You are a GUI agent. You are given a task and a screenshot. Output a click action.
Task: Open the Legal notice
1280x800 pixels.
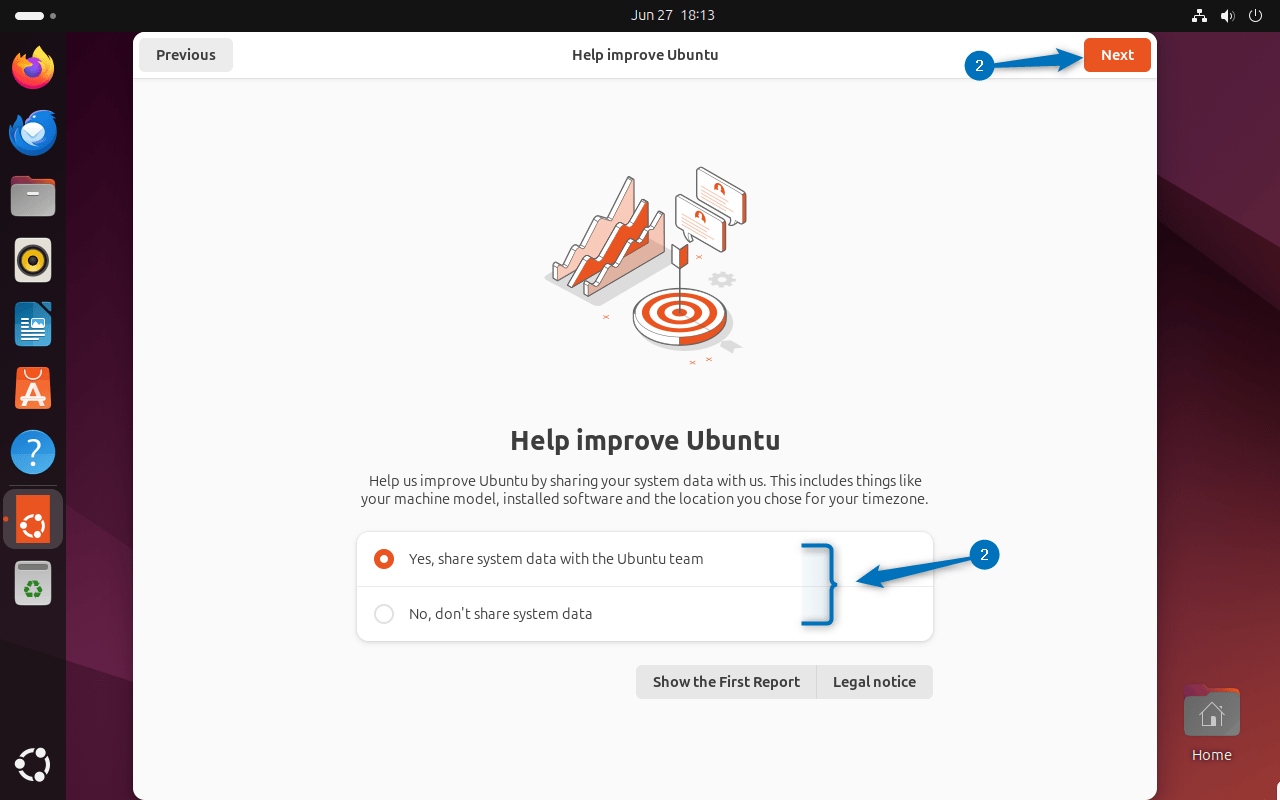(x=874, y=681)
